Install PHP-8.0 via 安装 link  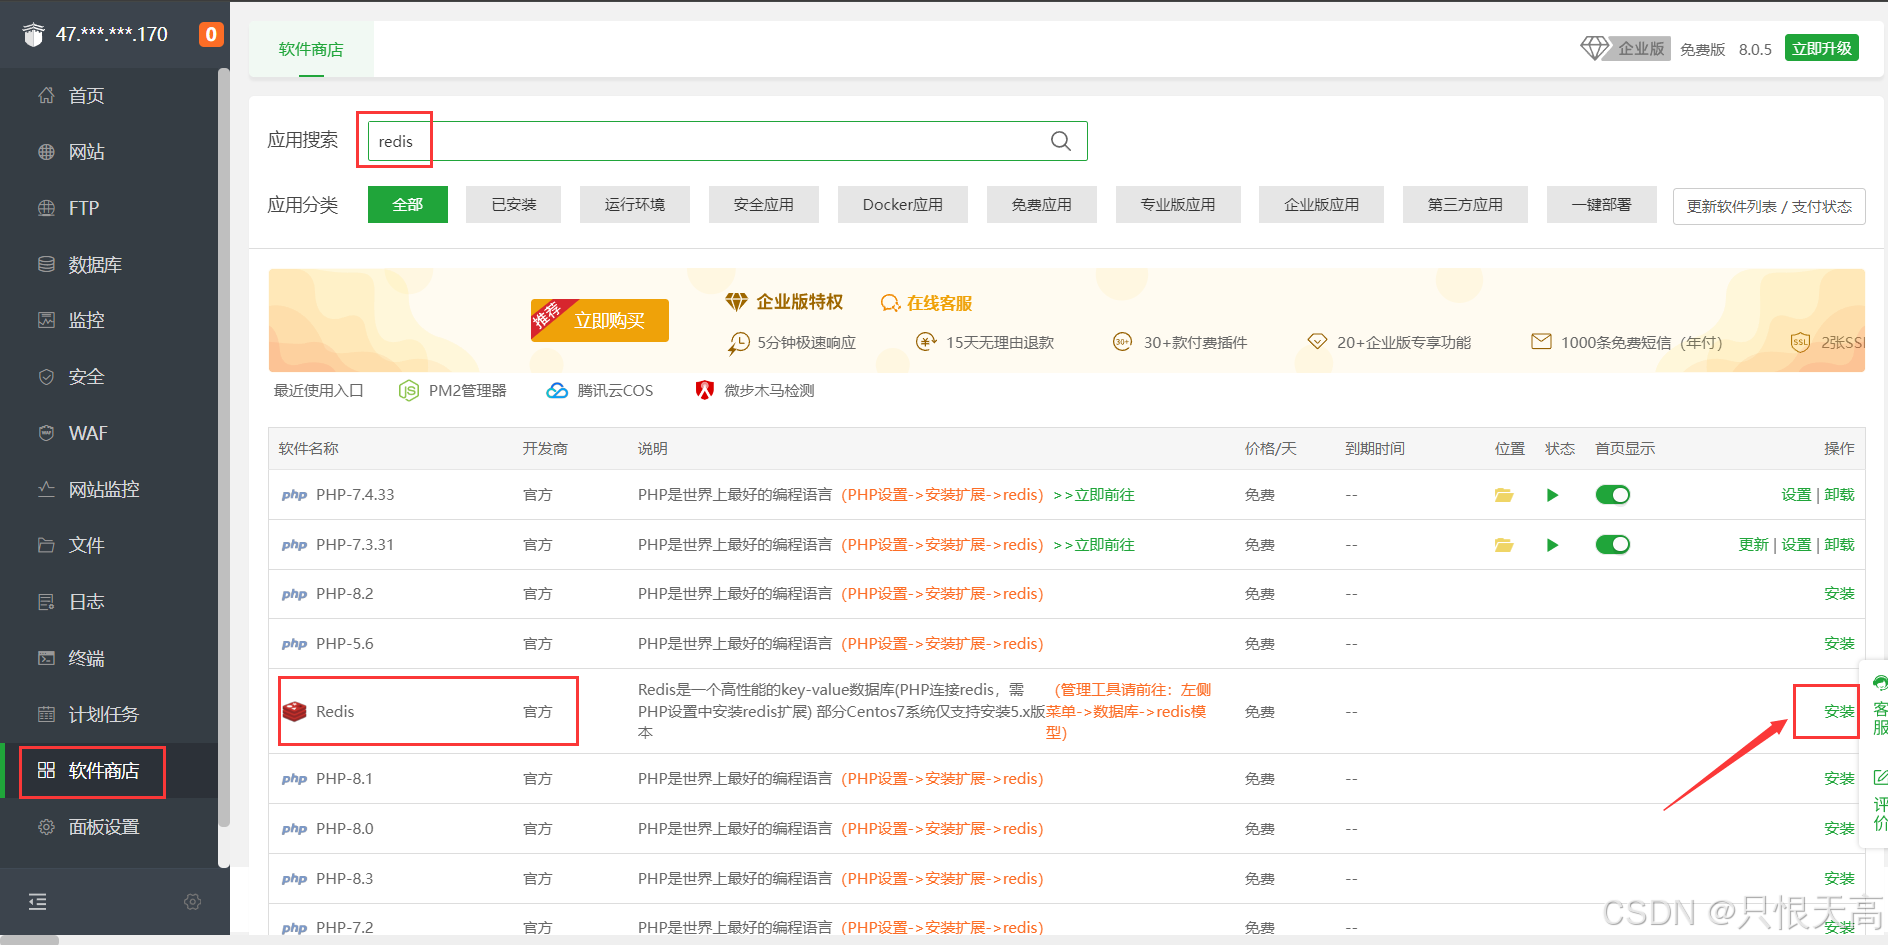coord(1839,829)
